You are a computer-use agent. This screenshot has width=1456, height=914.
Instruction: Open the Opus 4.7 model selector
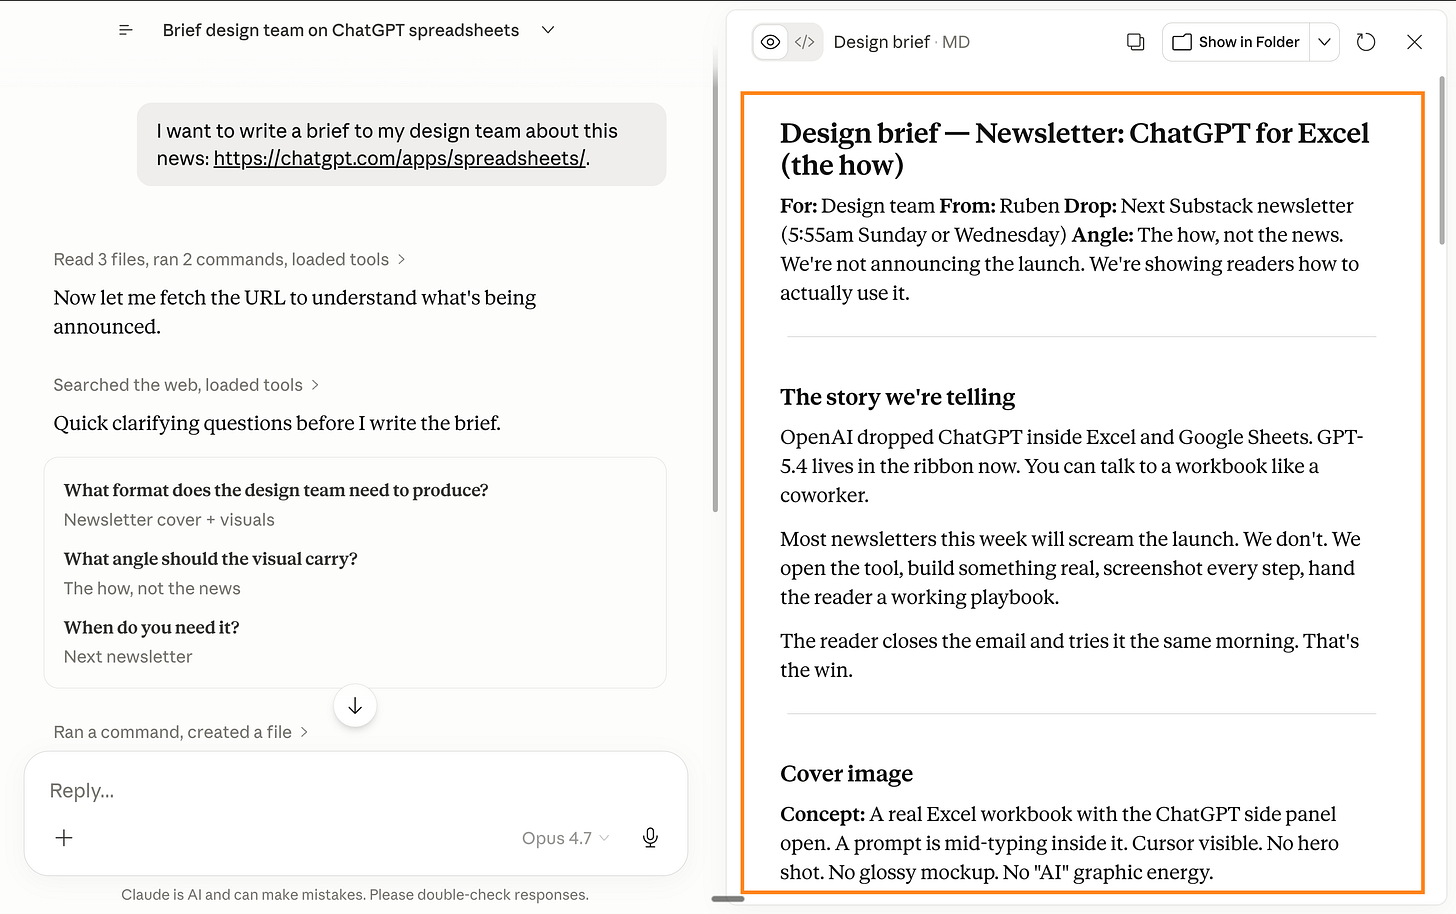(x=565, y=838)
